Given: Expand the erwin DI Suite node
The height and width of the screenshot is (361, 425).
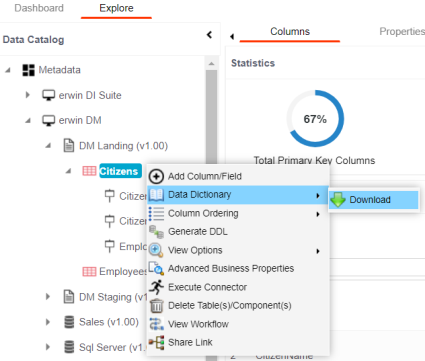Looking at the screenshot, I should coord(28,95).
